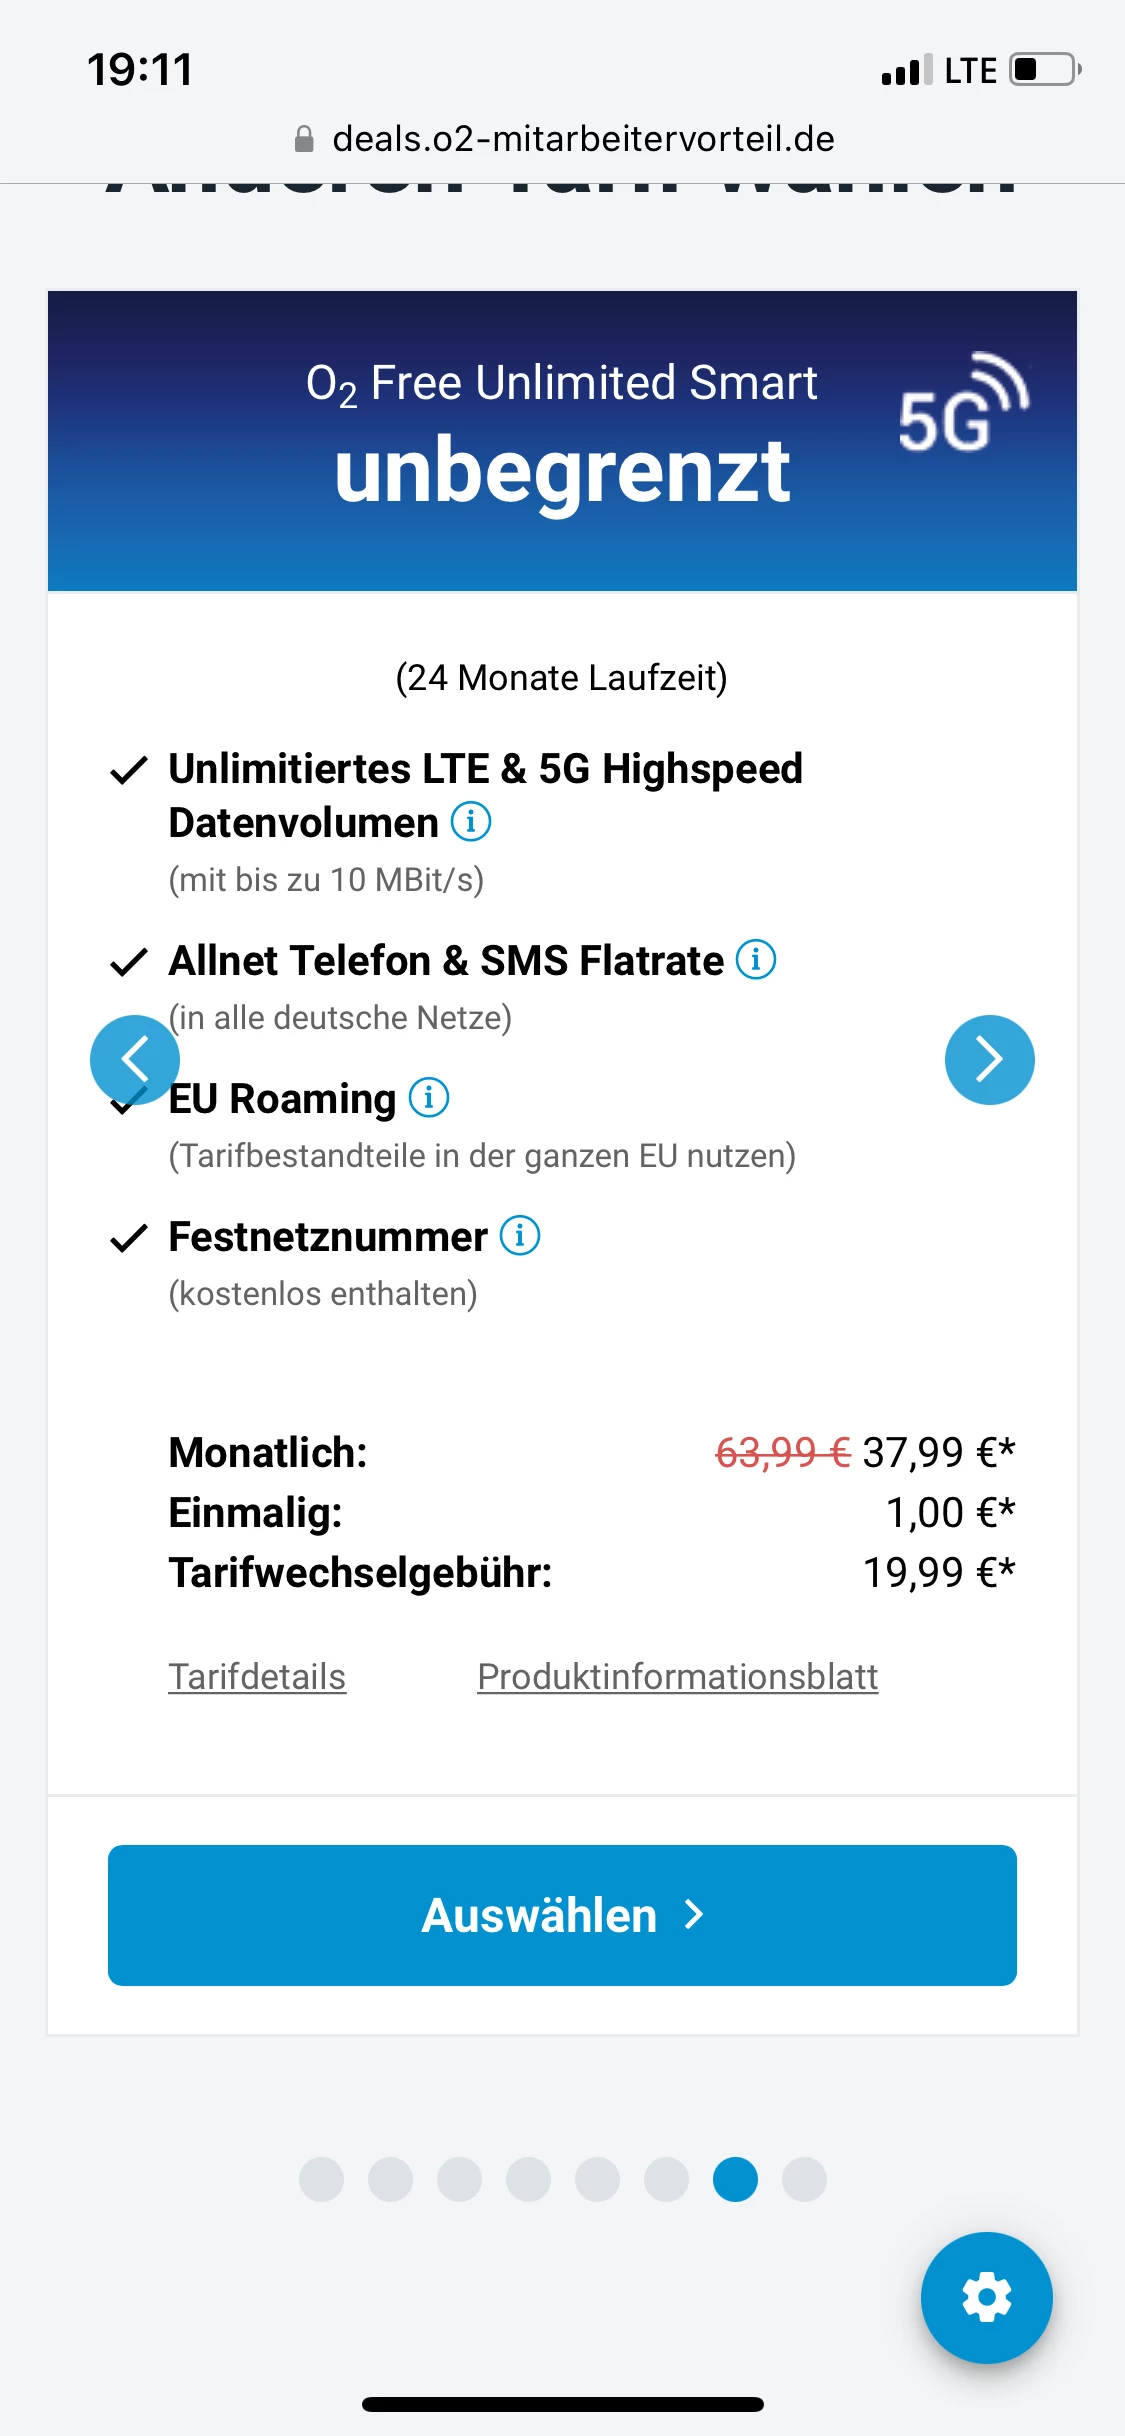Go to the next tariff slide

[x=989, y=1060]
